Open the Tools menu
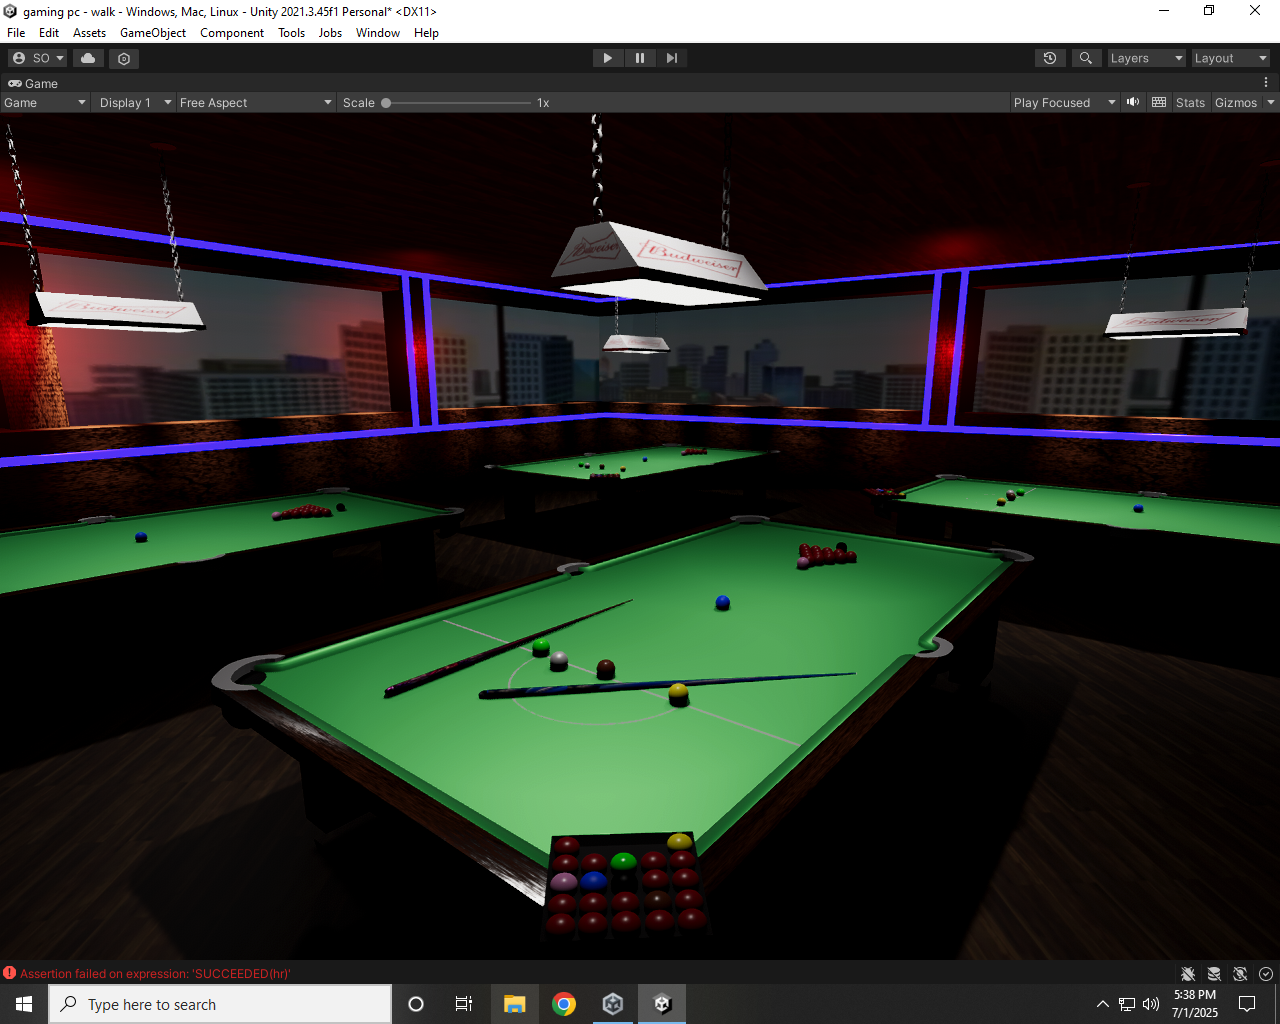Screen dimensions: 1280x1024 coord(292,32)
